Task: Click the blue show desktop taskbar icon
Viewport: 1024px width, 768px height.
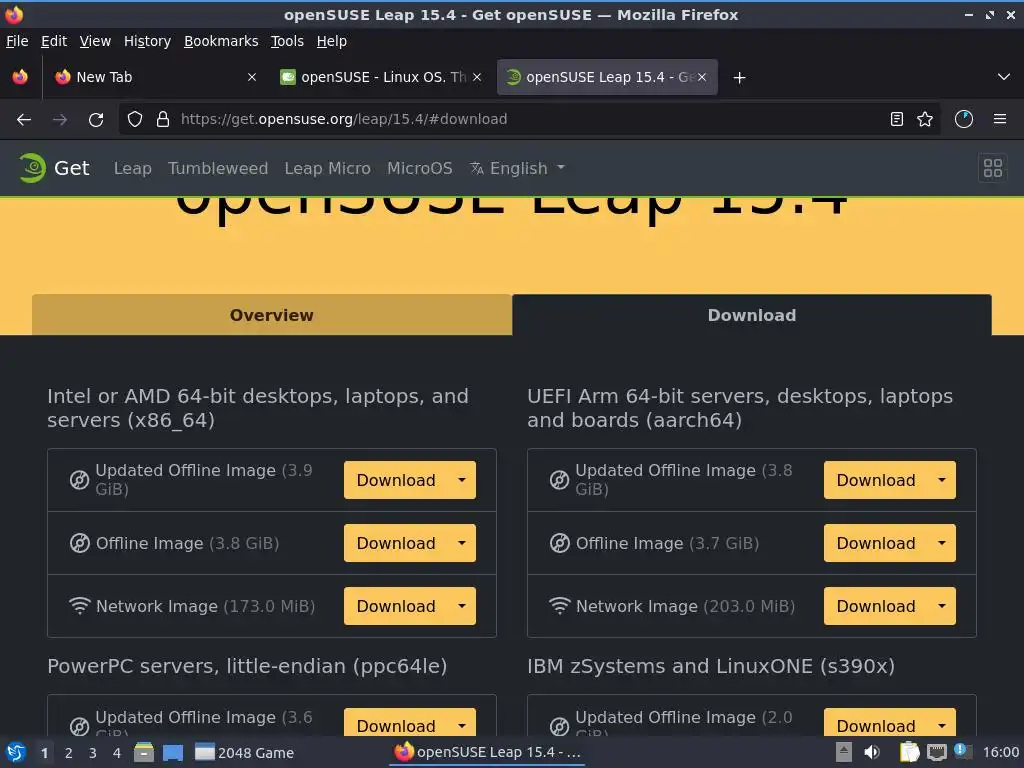Action: click(x=173, y=753)
